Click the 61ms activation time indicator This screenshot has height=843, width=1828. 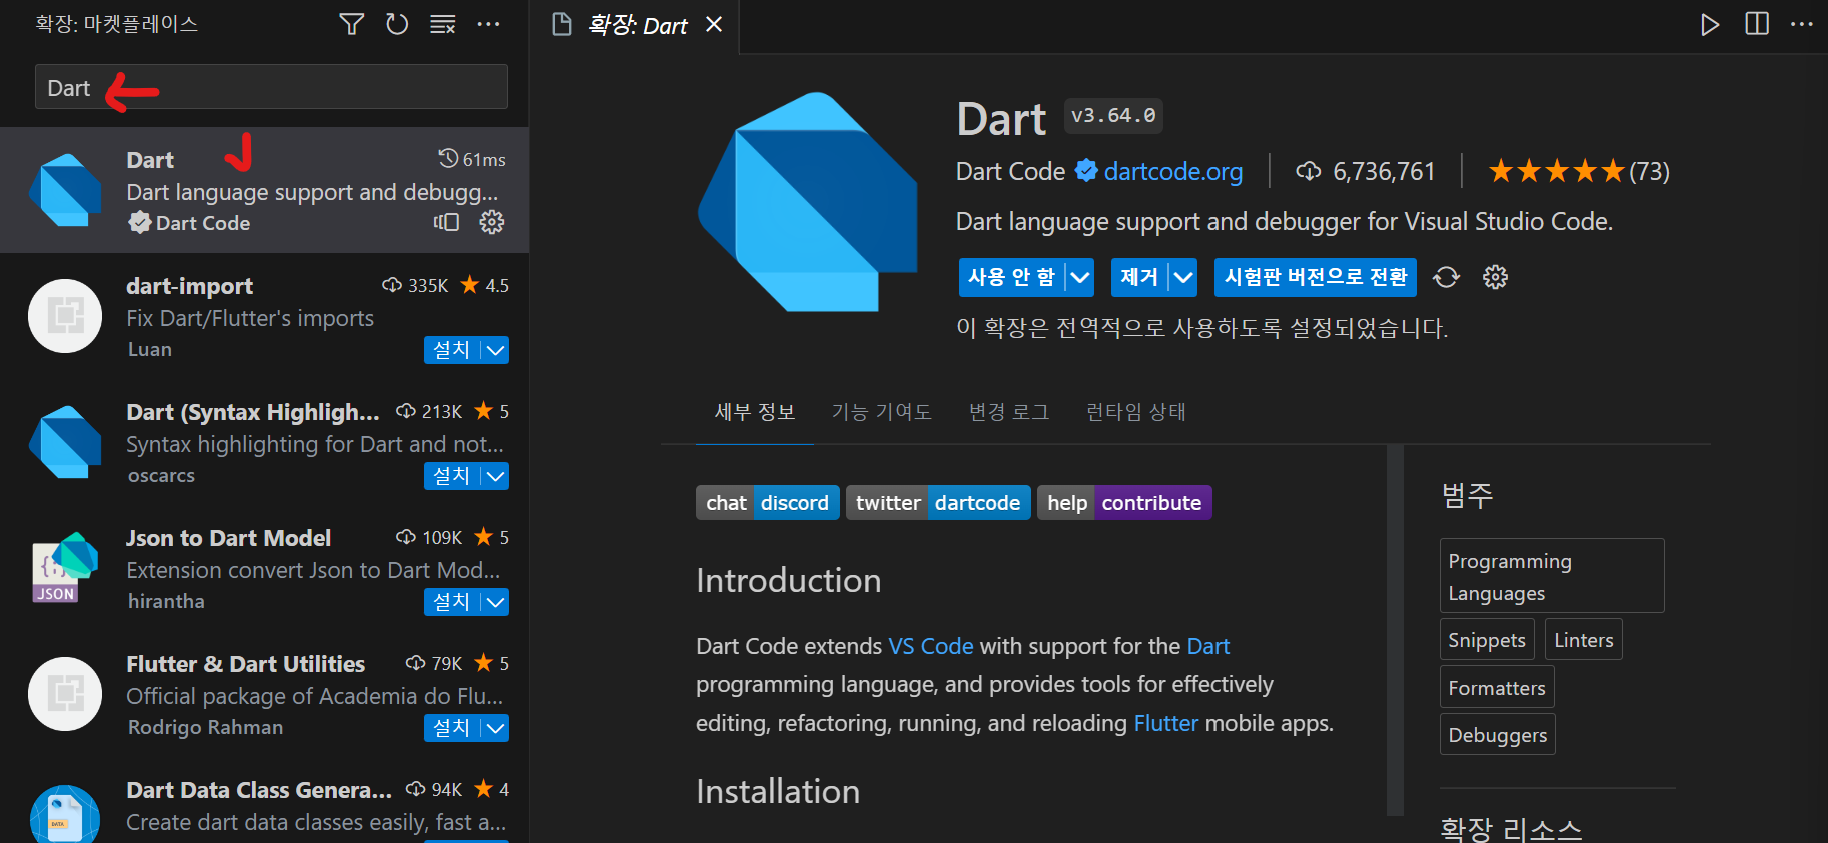point(472,159)
